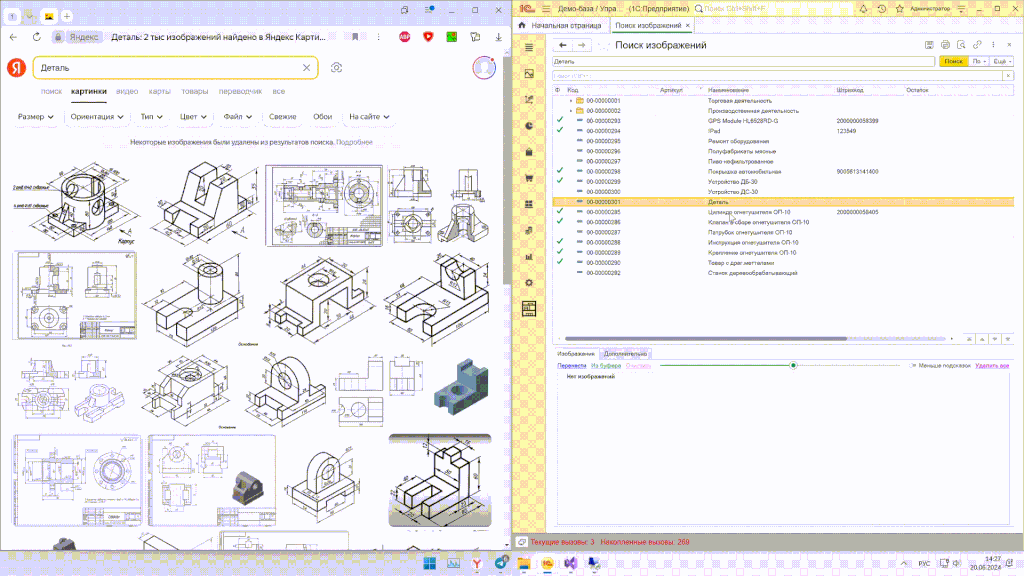Click the print icon in the Поиск изображений form
Screen dimensions: 1024x576
pyautogui.click(x=945, y=45)
